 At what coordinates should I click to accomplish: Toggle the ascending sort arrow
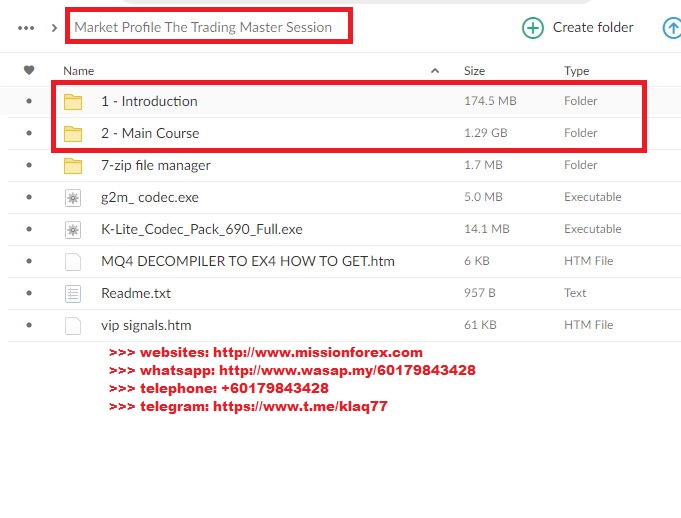tap(435, 71)
